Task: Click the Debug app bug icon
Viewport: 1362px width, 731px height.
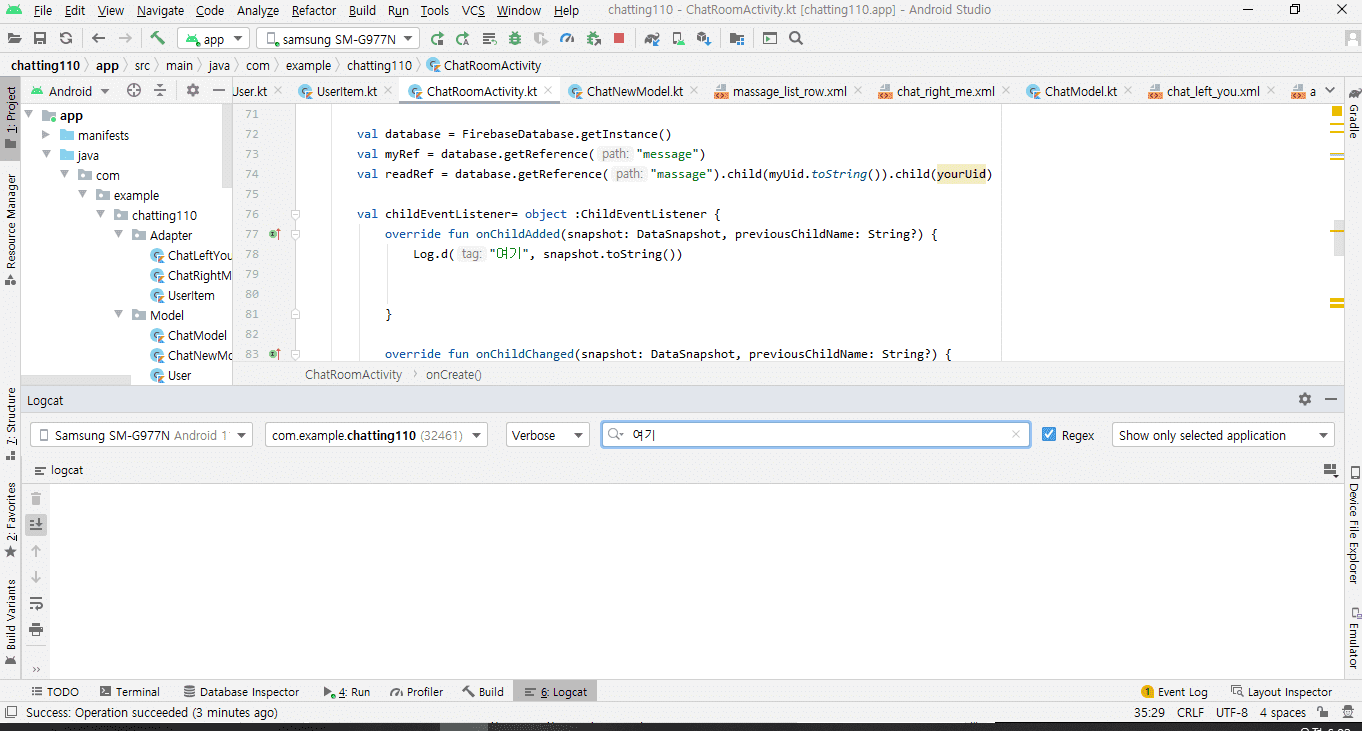Action: click(515, 39)
